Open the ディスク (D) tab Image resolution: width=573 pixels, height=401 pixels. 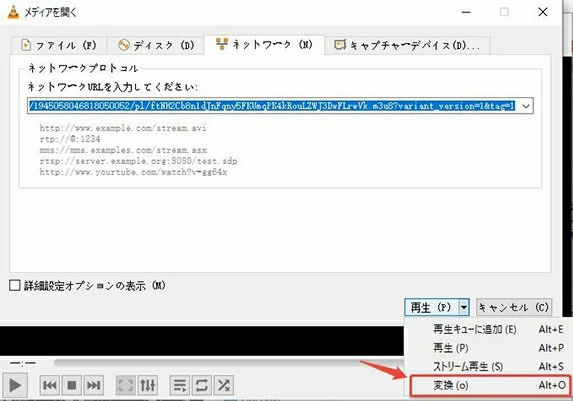(155, 45)
